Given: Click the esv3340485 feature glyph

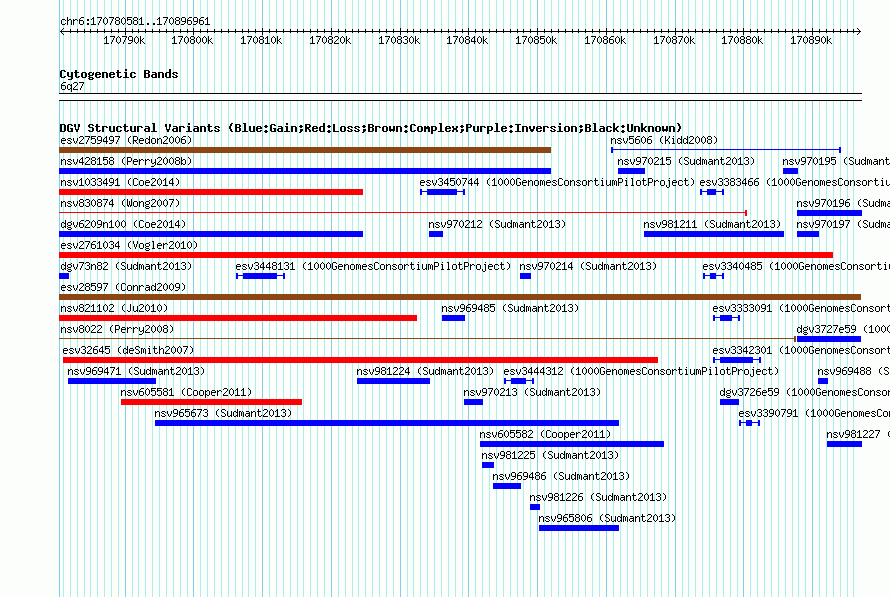Looking at the screenshot, I should pos(713,276).
